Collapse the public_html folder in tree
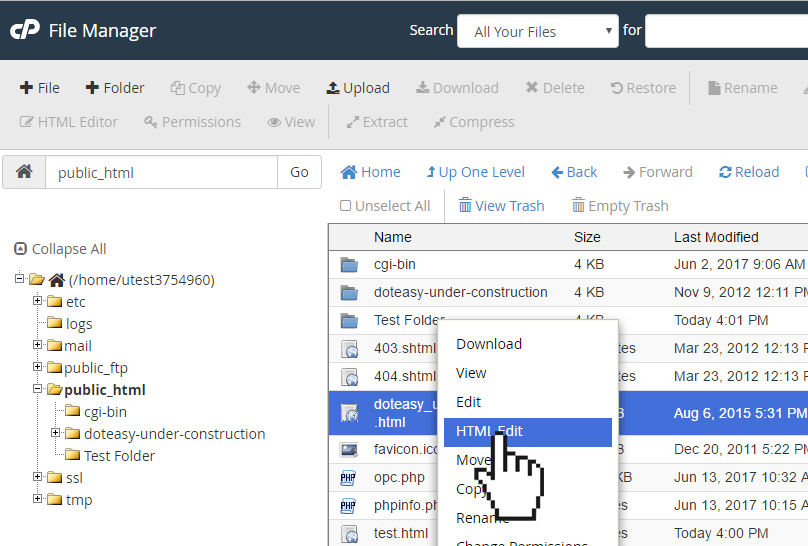Screen dimensions: 808x546 pos(37,388)
